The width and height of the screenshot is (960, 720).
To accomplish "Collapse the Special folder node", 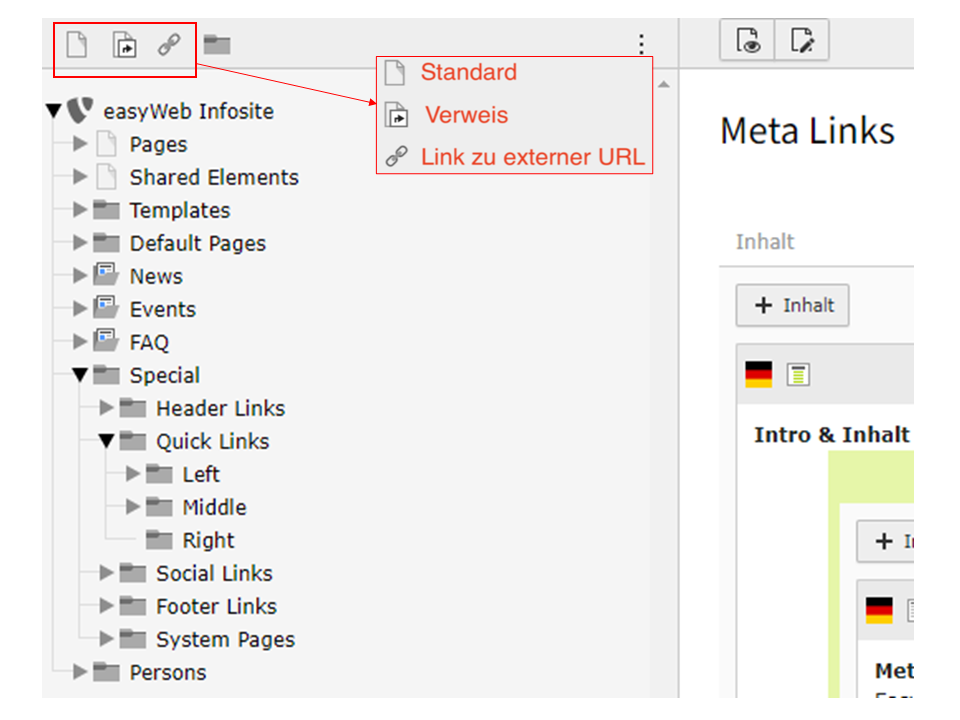I will 80,375.
